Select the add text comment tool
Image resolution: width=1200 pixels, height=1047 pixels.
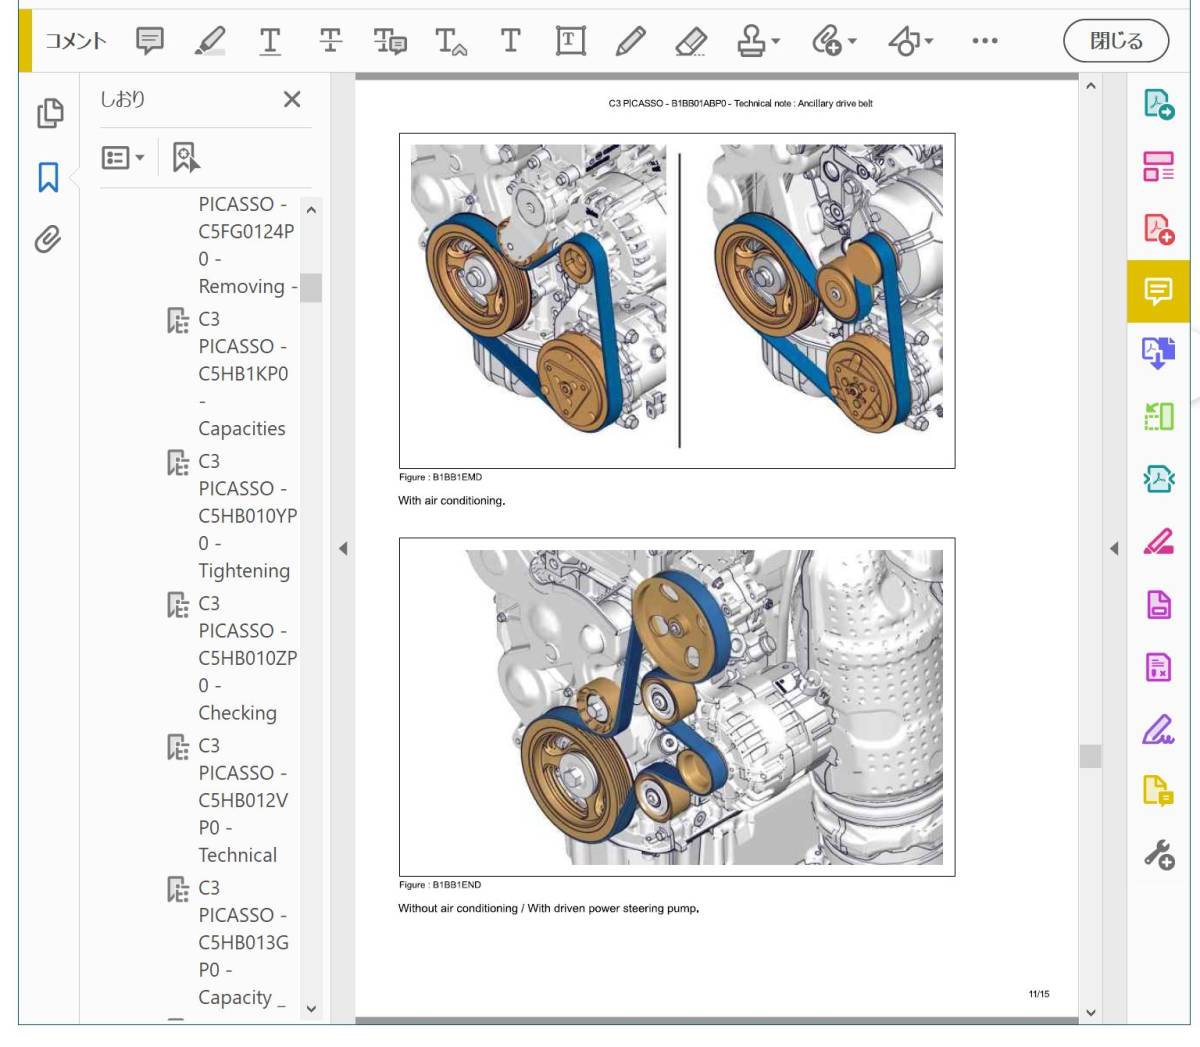click(x=510, y=41)
